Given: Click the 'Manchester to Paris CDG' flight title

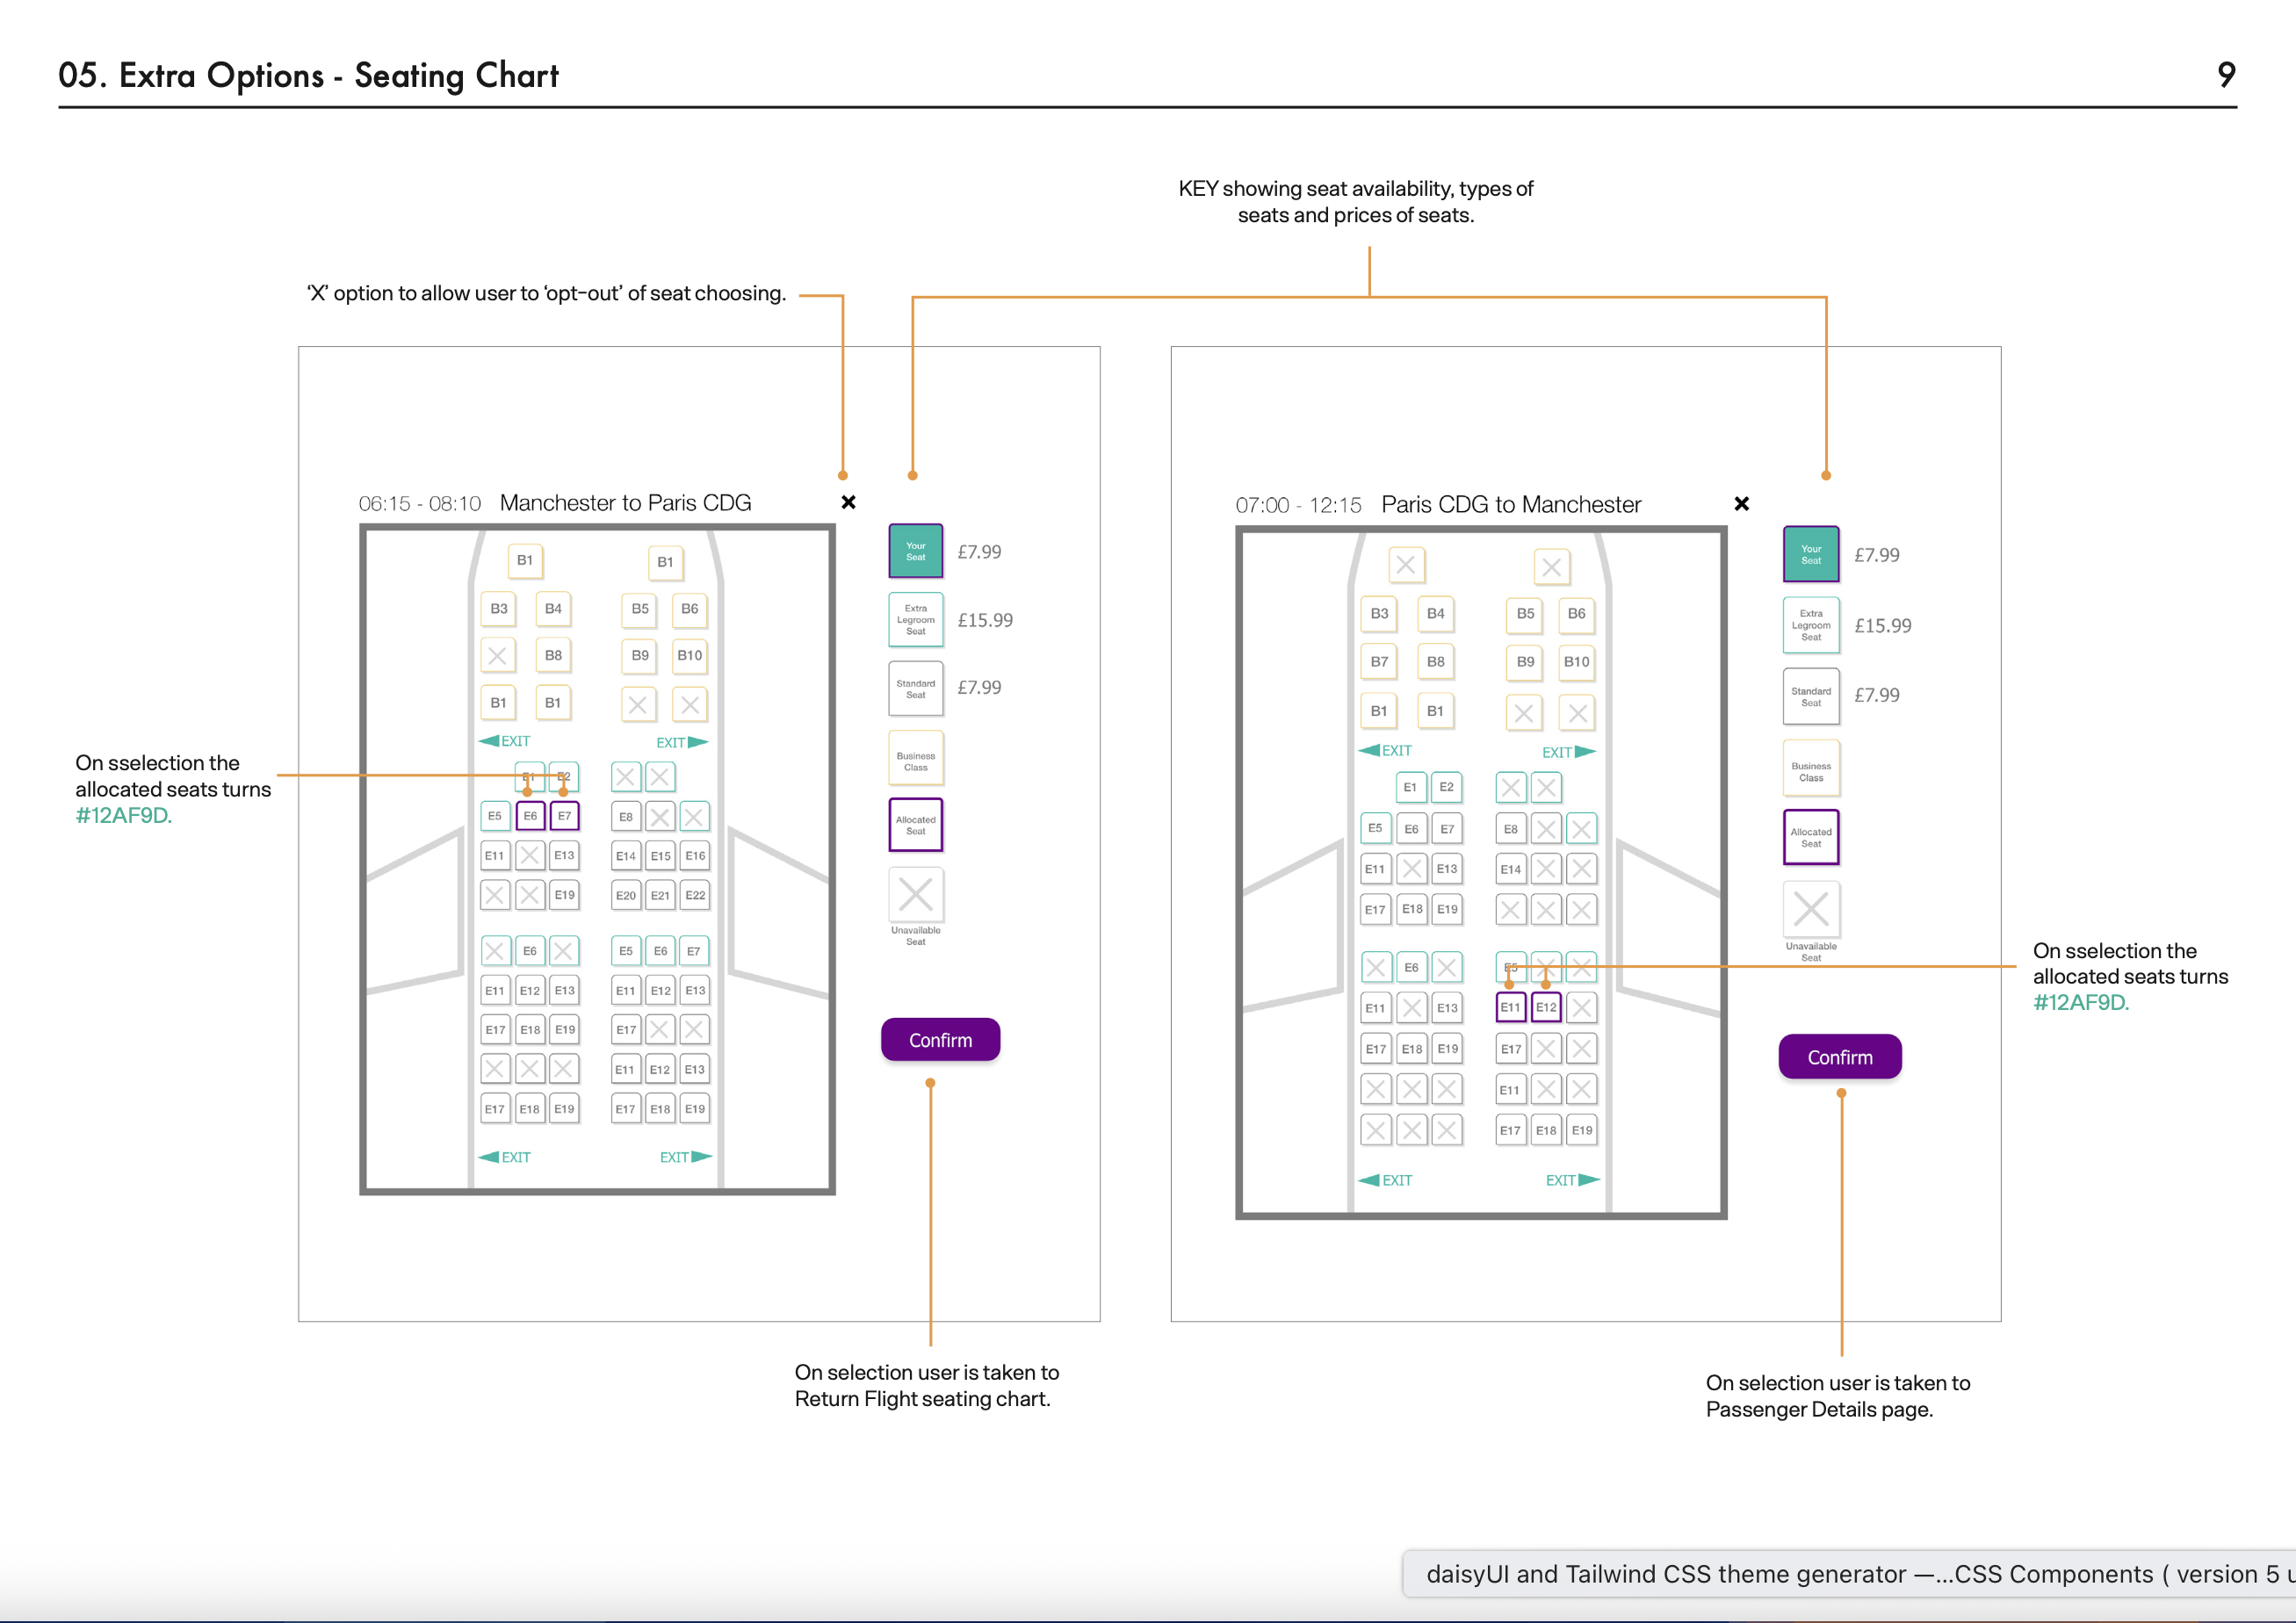Looking at the screenshot, I should click(625, 503).
